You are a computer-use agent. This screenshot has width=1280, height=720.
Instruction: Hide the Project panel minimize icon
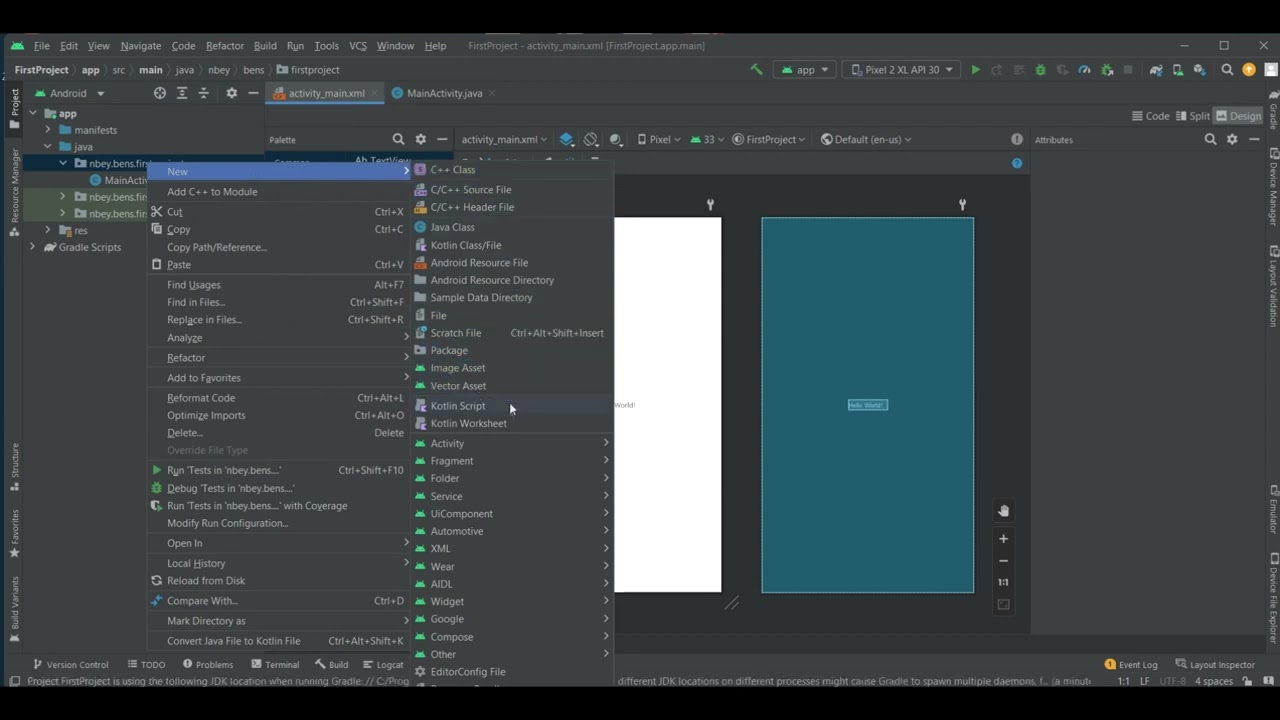click(253, 93)
